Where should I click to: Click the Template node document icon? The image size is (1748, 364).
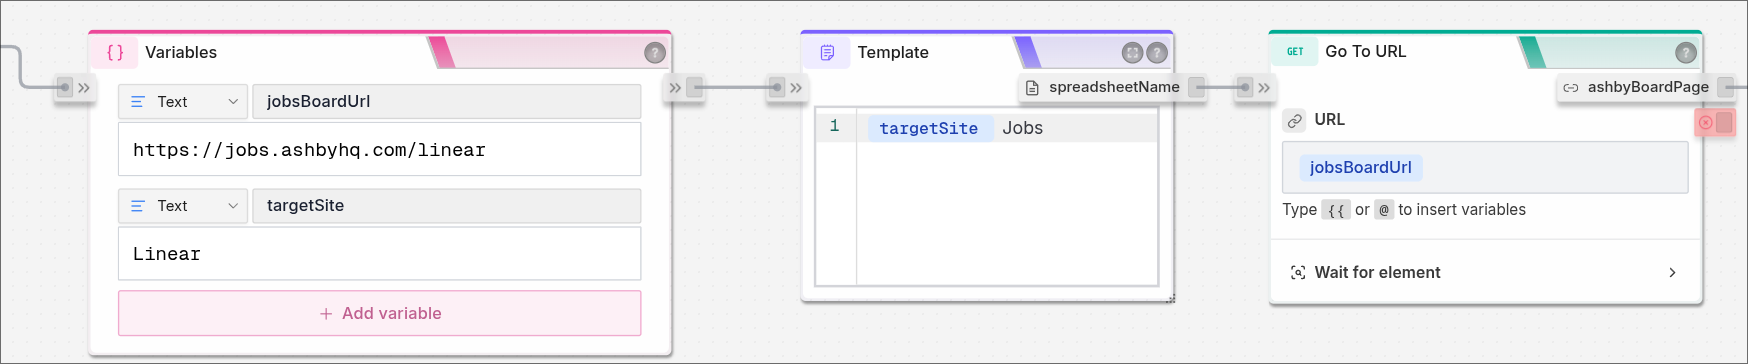click(x=827, y=52)
